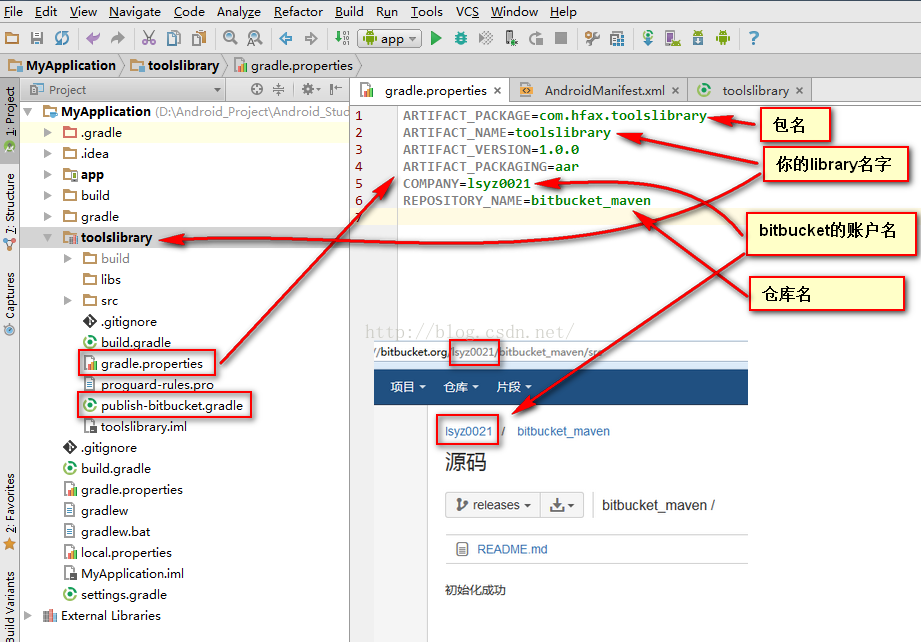
Task: Expand the app module node
Action: click(x=48, y=175)
